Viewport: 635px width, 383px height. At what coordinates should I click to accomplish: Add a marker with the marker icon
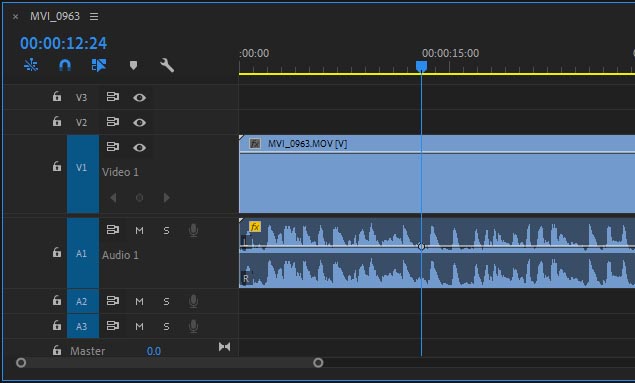[133, 65]
